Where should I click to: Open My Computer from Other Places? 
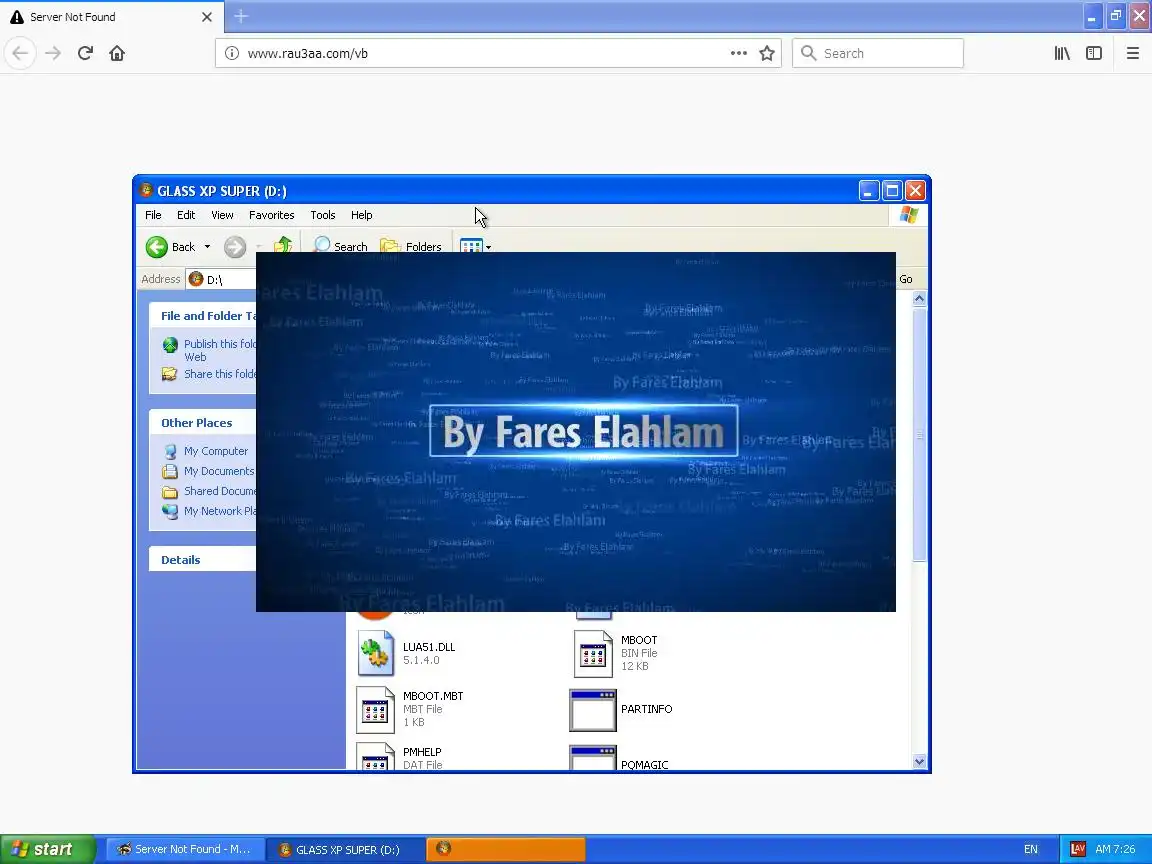point(215,451)
